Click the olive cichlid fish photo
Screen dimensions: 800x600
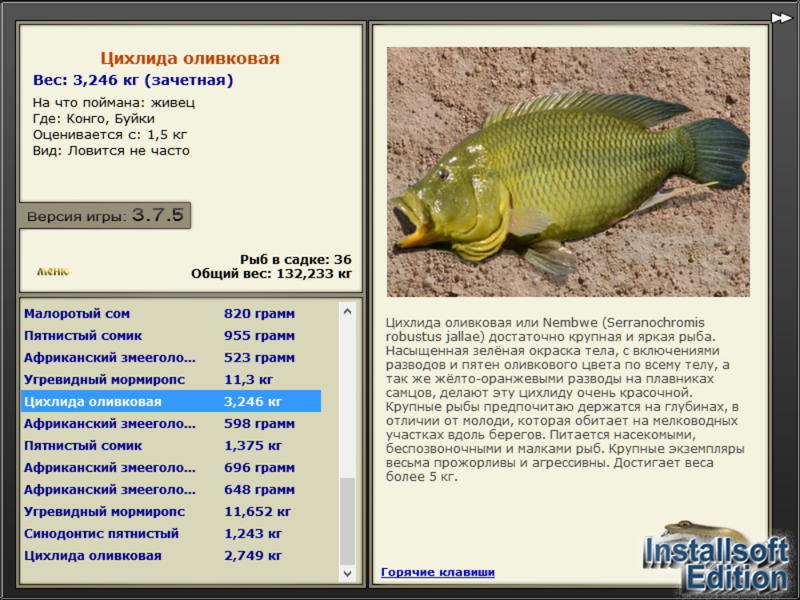click(568, 172)
